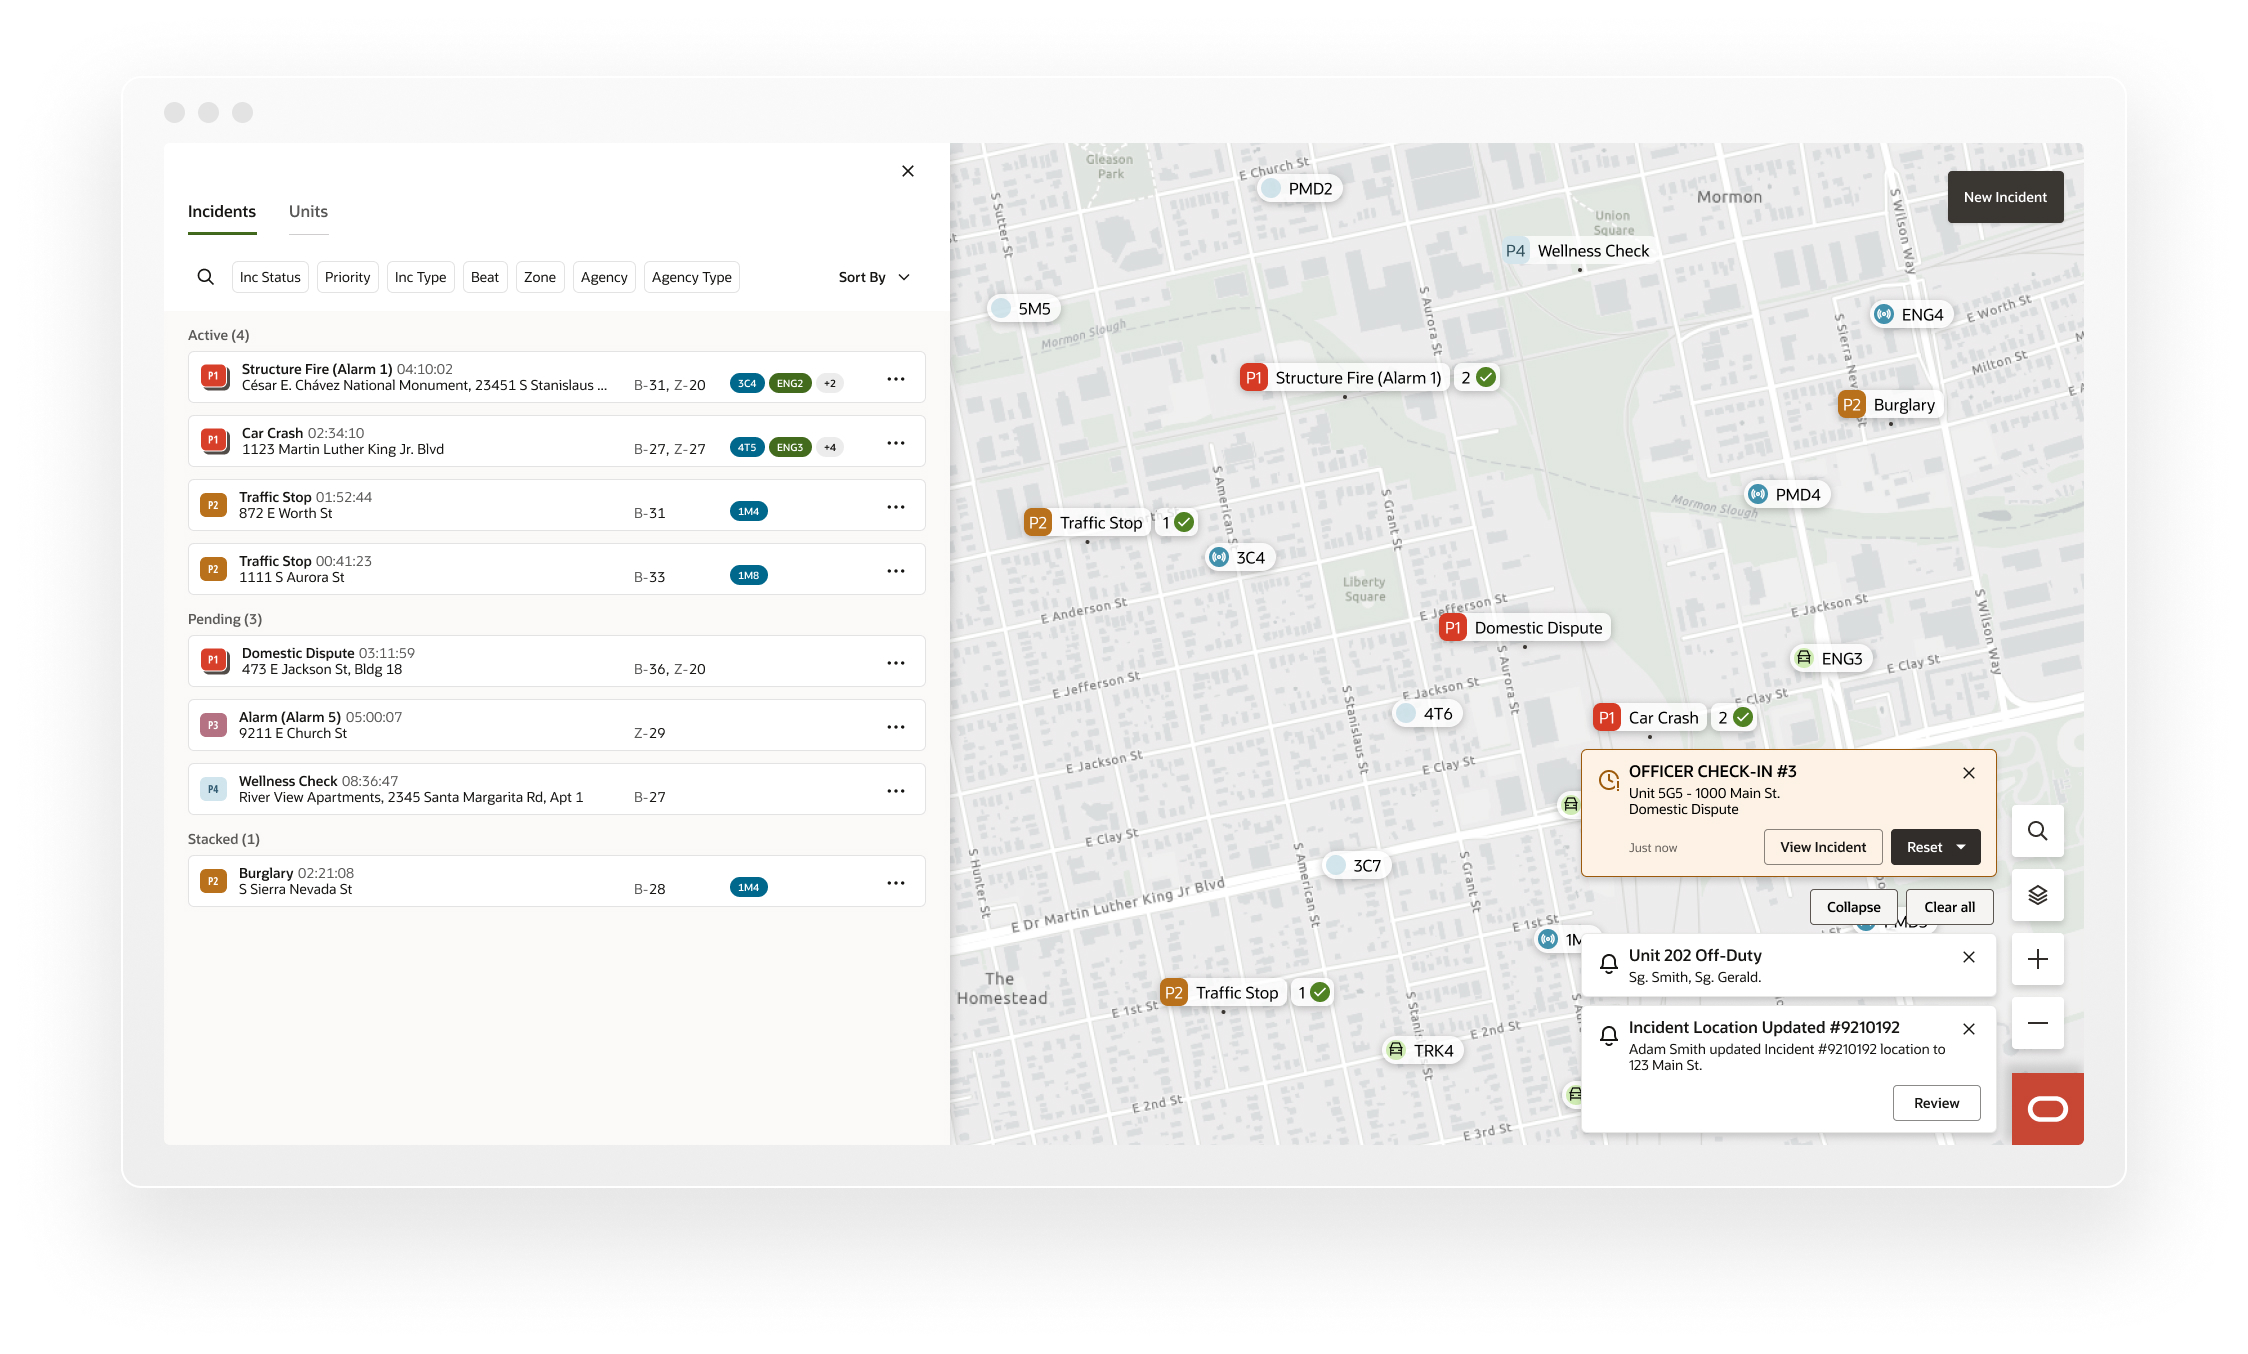2248x1354 pixels.
Task: Click 3C4 unit tag on Structure Fire row
Action: [747, 383]
